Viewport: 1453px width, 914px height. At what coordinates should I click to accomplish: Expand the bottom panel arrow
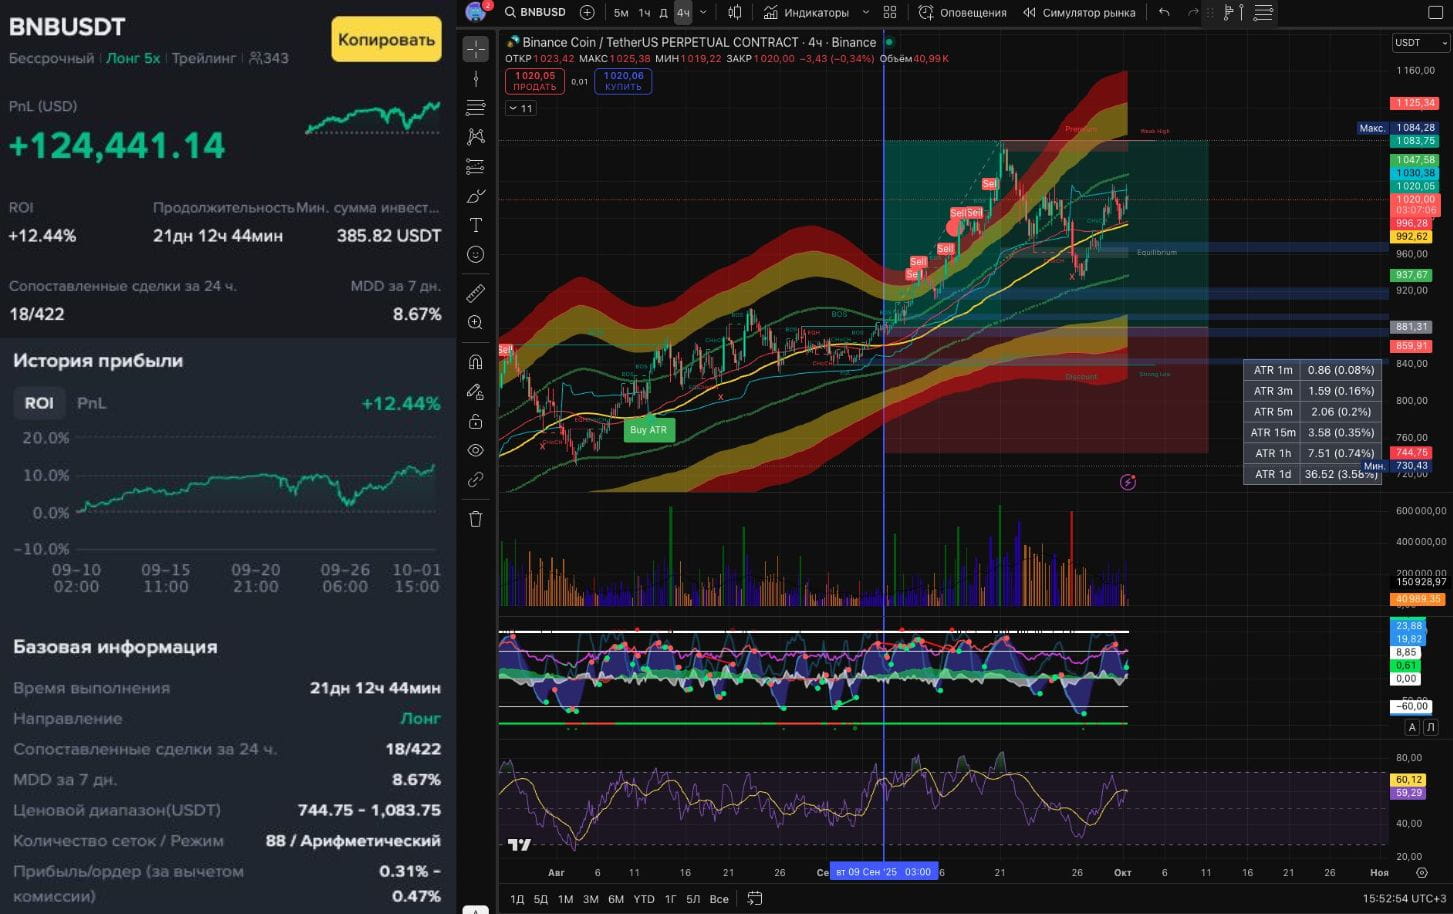(x=476, y=909)
